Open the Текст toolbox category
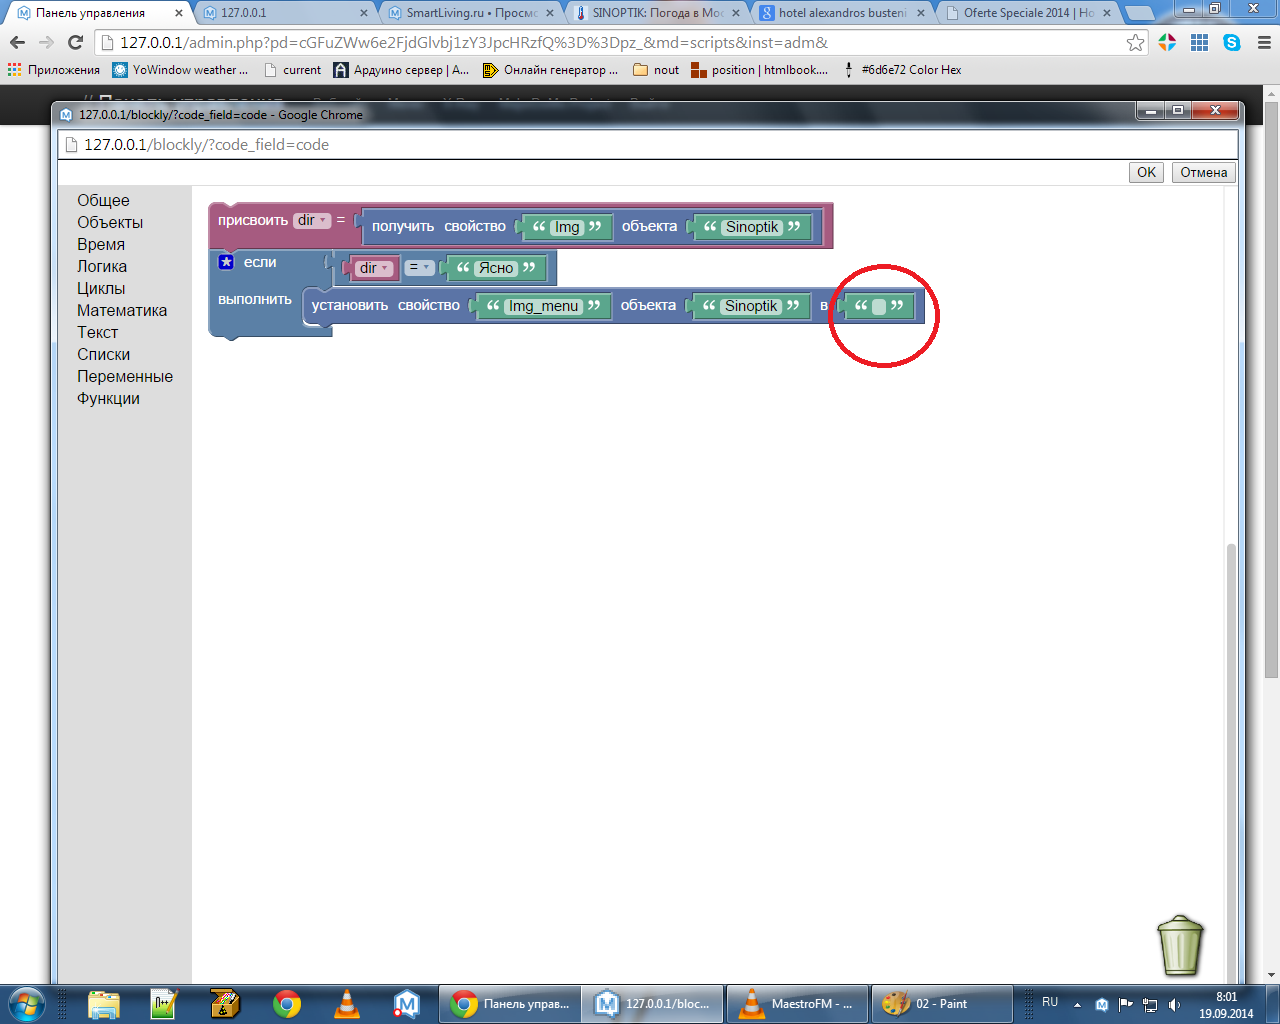 click(x=97, y=332)
